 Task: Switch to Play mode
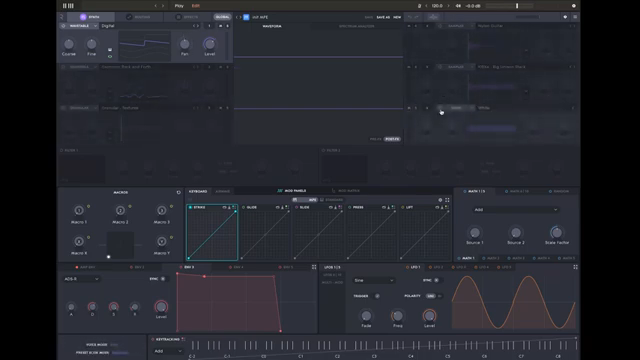tap(179, 6)
